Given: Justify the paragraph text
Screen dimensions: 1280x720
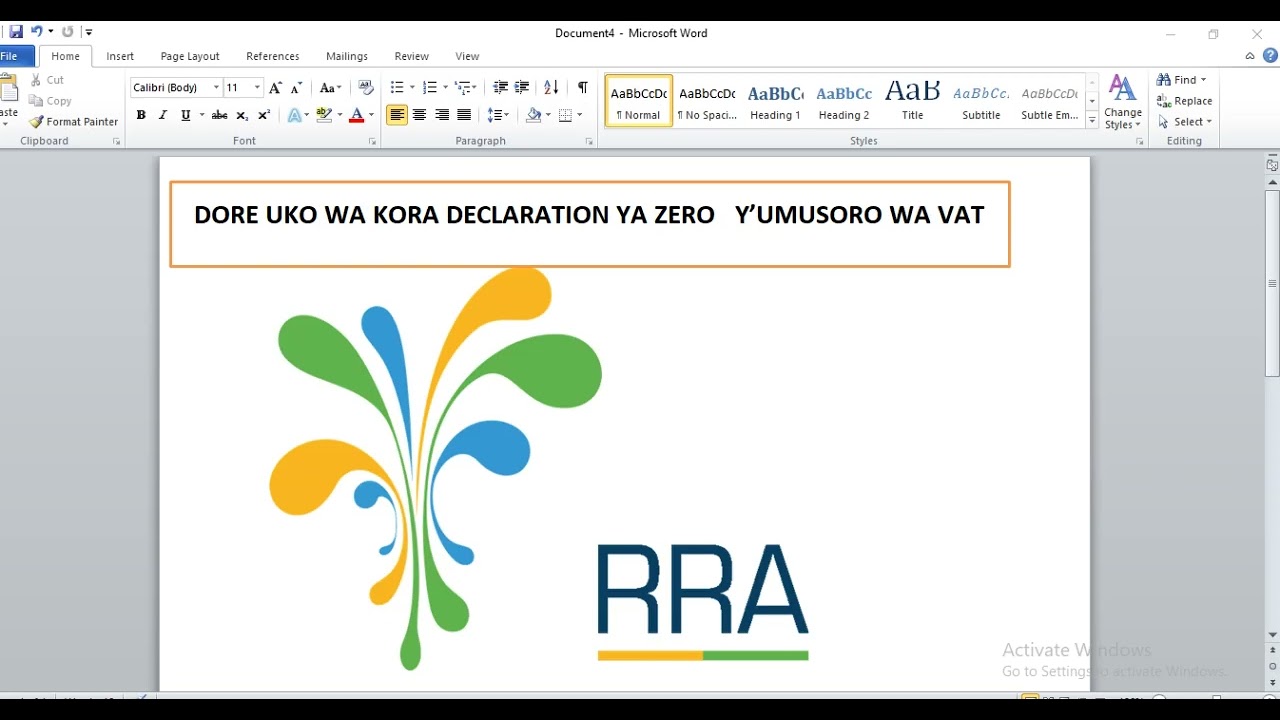Looking at the screenshot, I should click(464, 116).
